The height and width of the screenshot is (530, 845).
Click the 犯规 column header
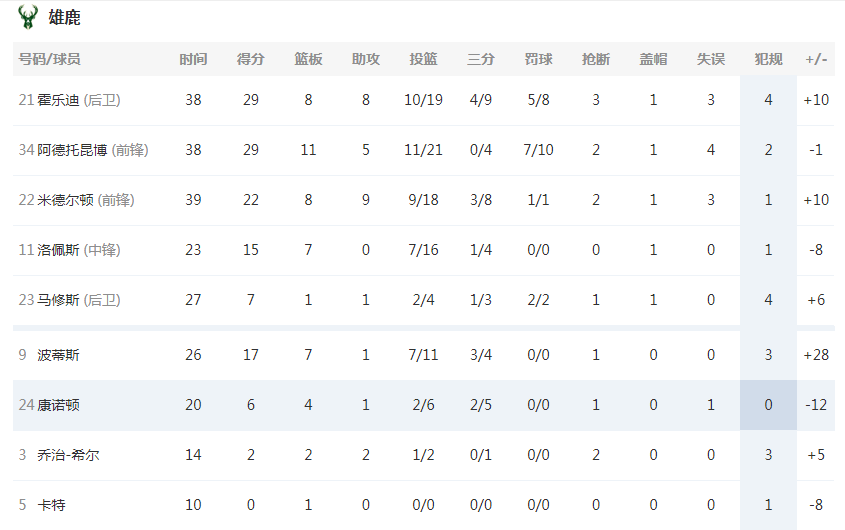[768, 59]
